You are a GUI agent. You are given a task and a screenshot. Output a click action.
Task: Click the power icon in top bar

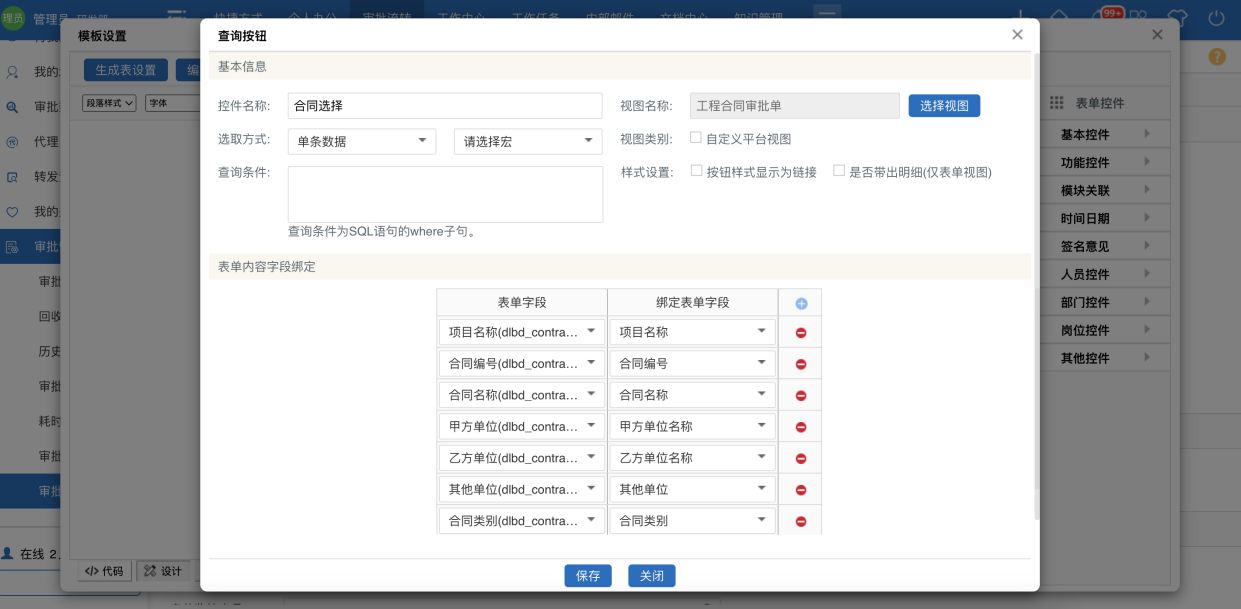[x=1216, y=17]
